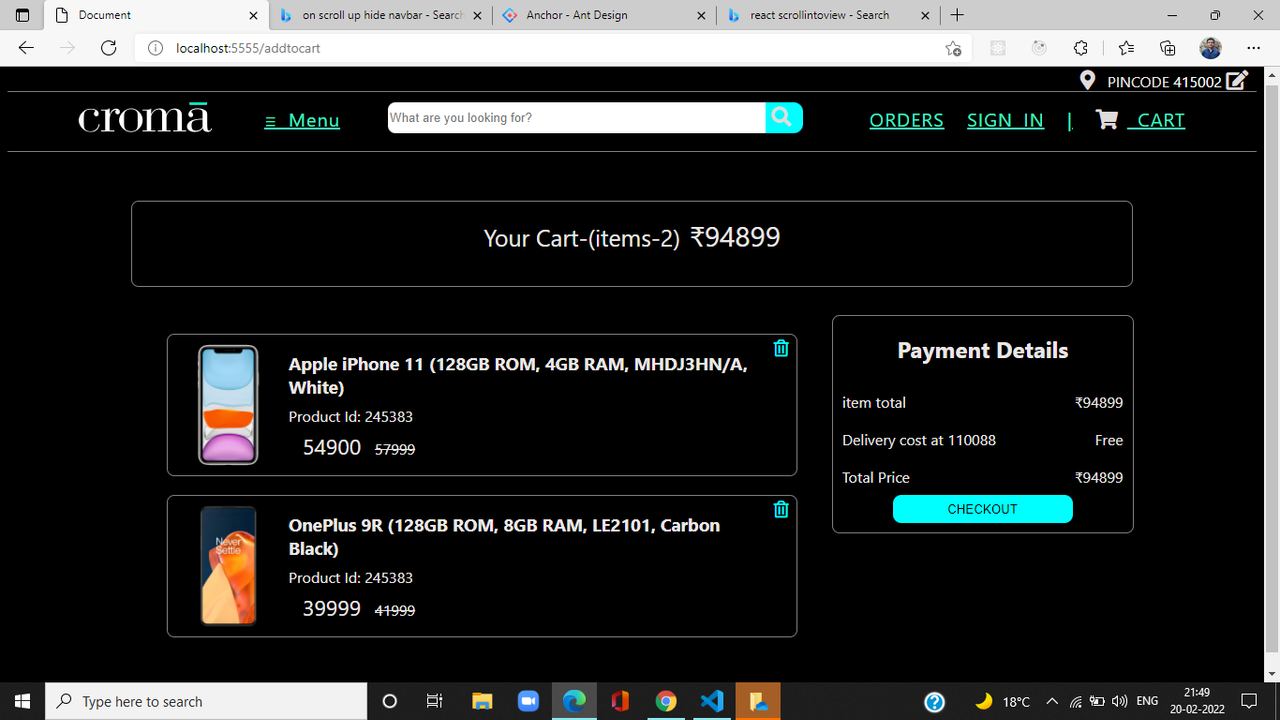1280x720 pixels.
Task: Click the PINCODE 415002 text
Action: click(x=1164, y=82)
